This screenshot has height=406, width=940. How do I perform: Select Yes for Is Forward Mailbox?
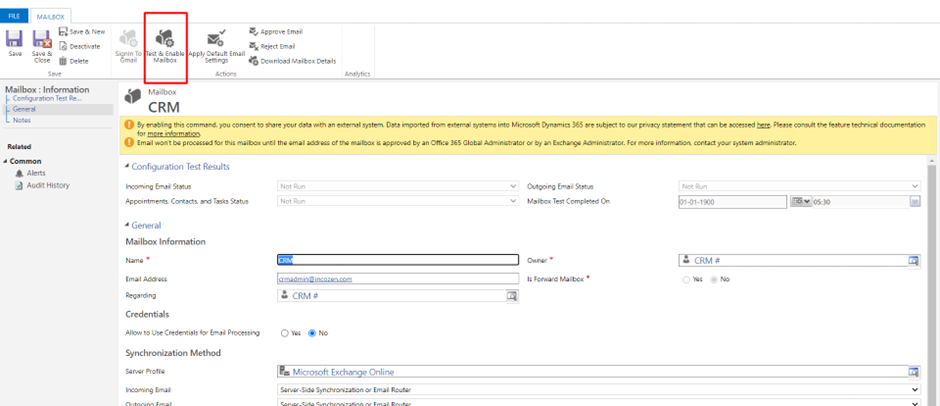686,279
